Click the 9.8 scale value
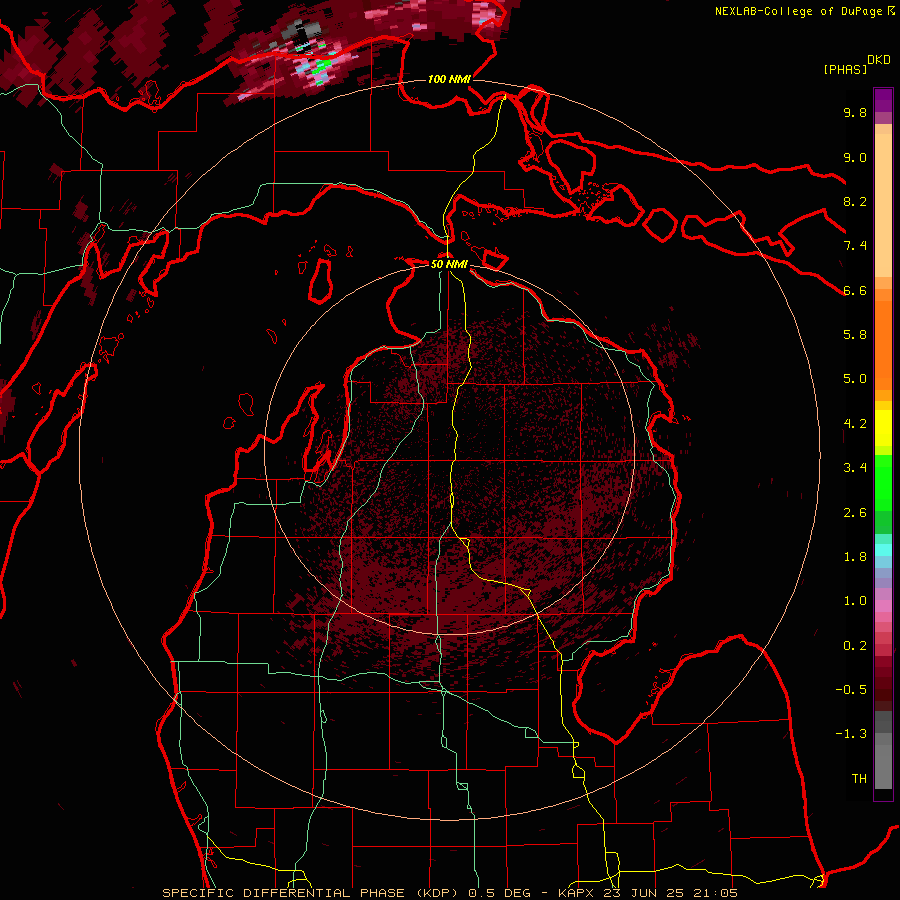This screenshot has height=900, width=900. [855, 112]
